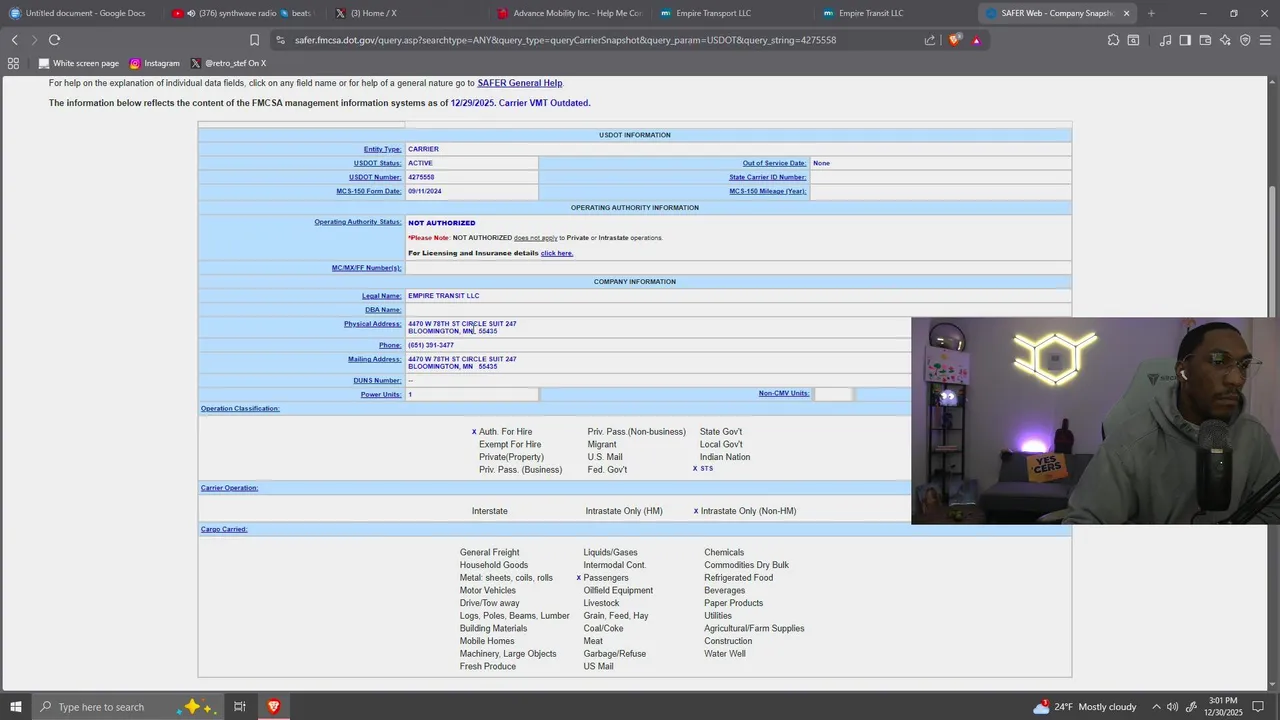Open Task View on the taskbar
The width and height of the screenshot is (1280, 720).
pyautogui.click(x=239, y=707)
